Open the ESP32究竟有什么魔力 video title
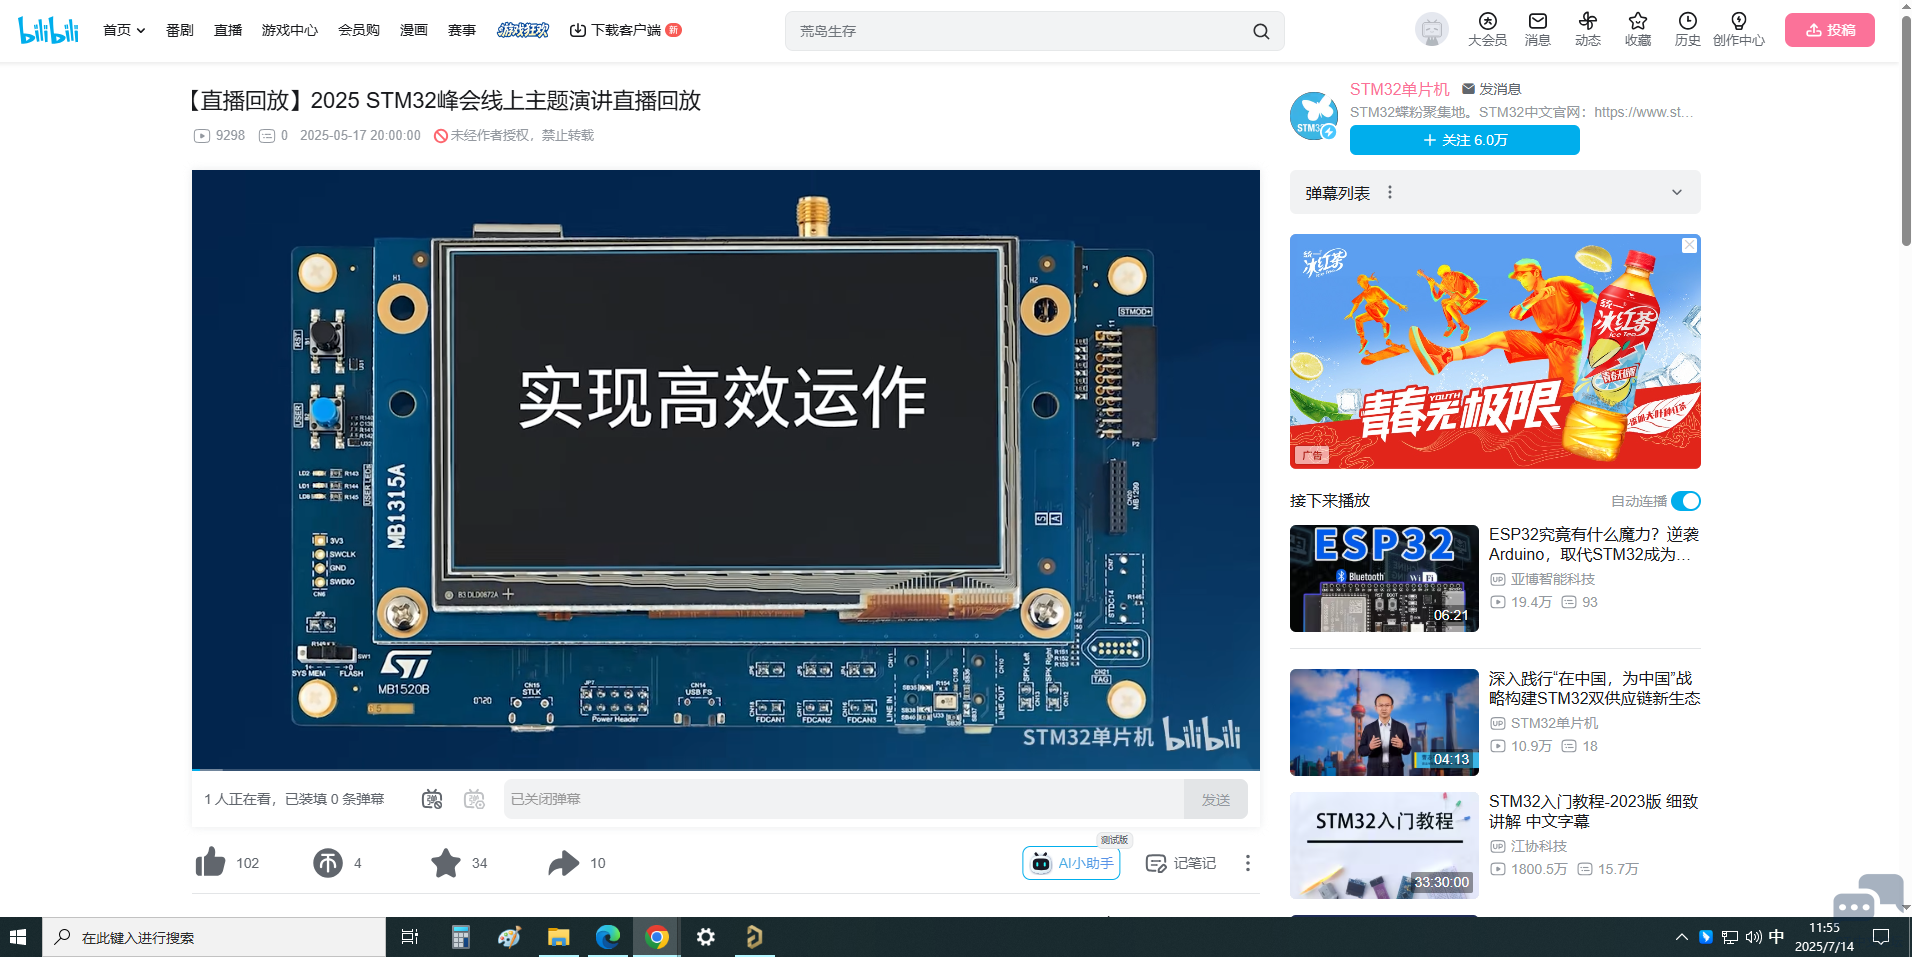The image size is (1912, 957). (1594, 544)
